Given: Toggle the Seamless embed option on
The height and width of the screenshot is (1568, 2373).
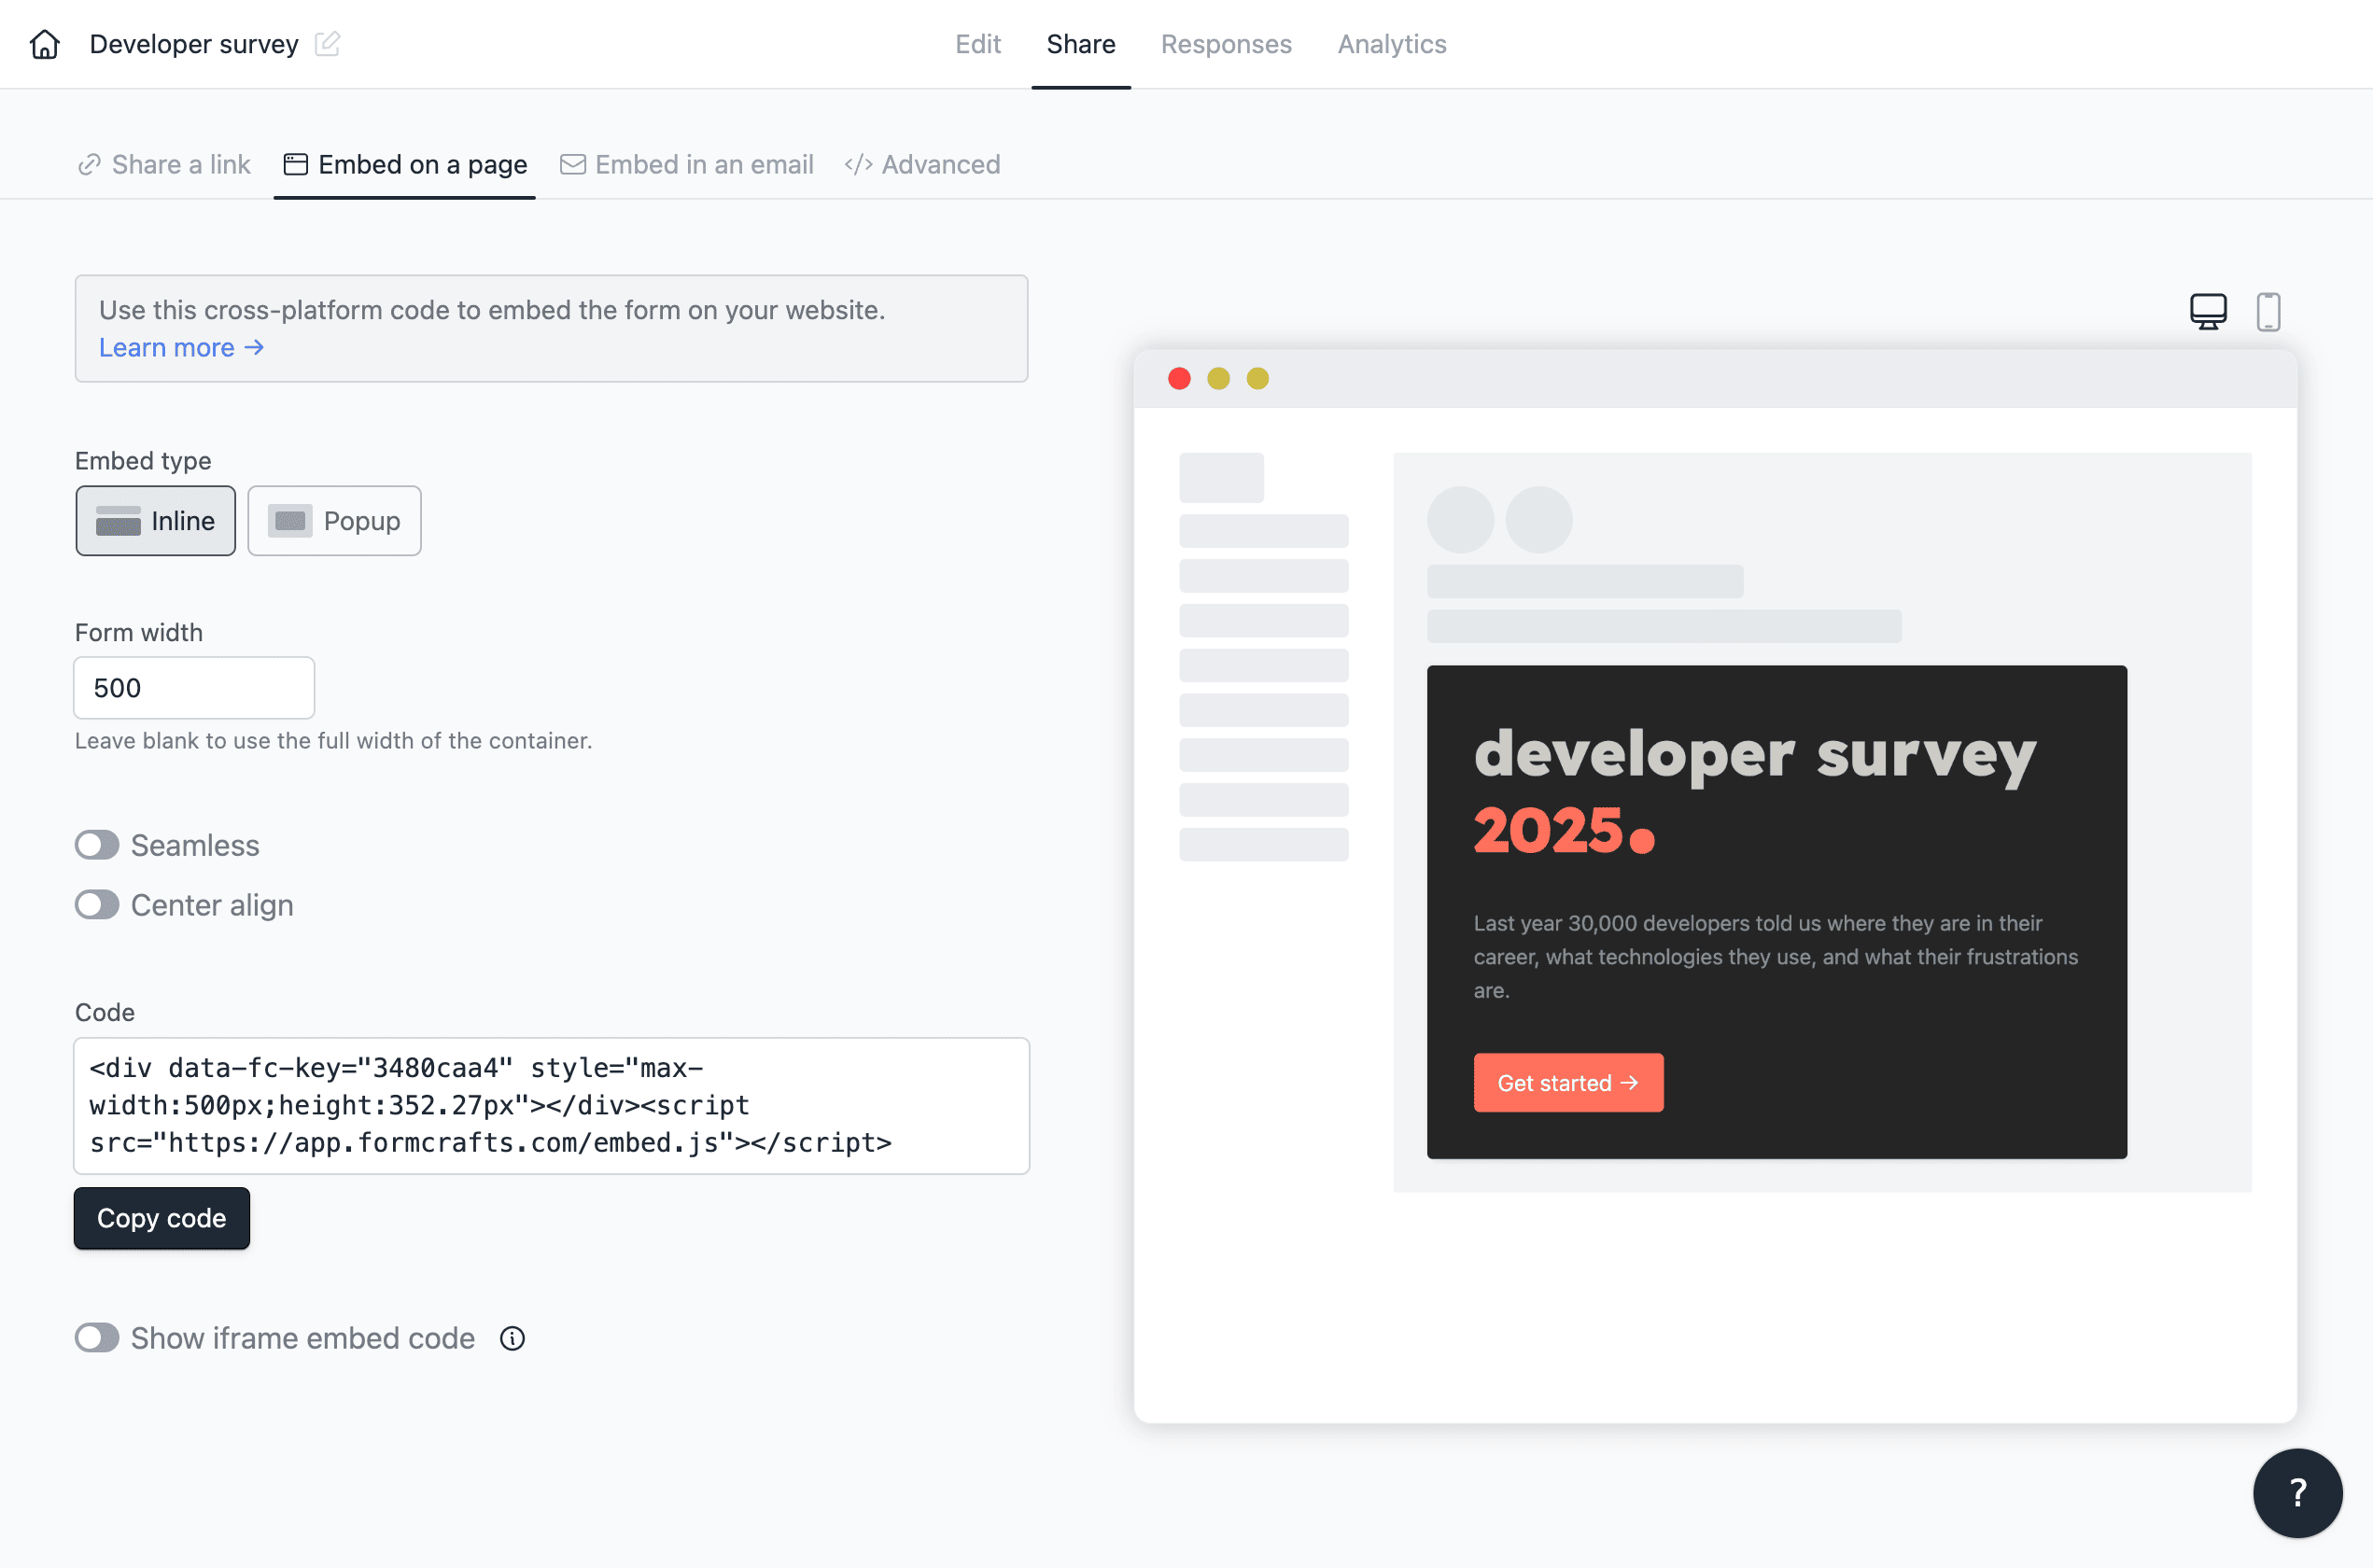Looking at the screenshot, I should coord(94,846).
